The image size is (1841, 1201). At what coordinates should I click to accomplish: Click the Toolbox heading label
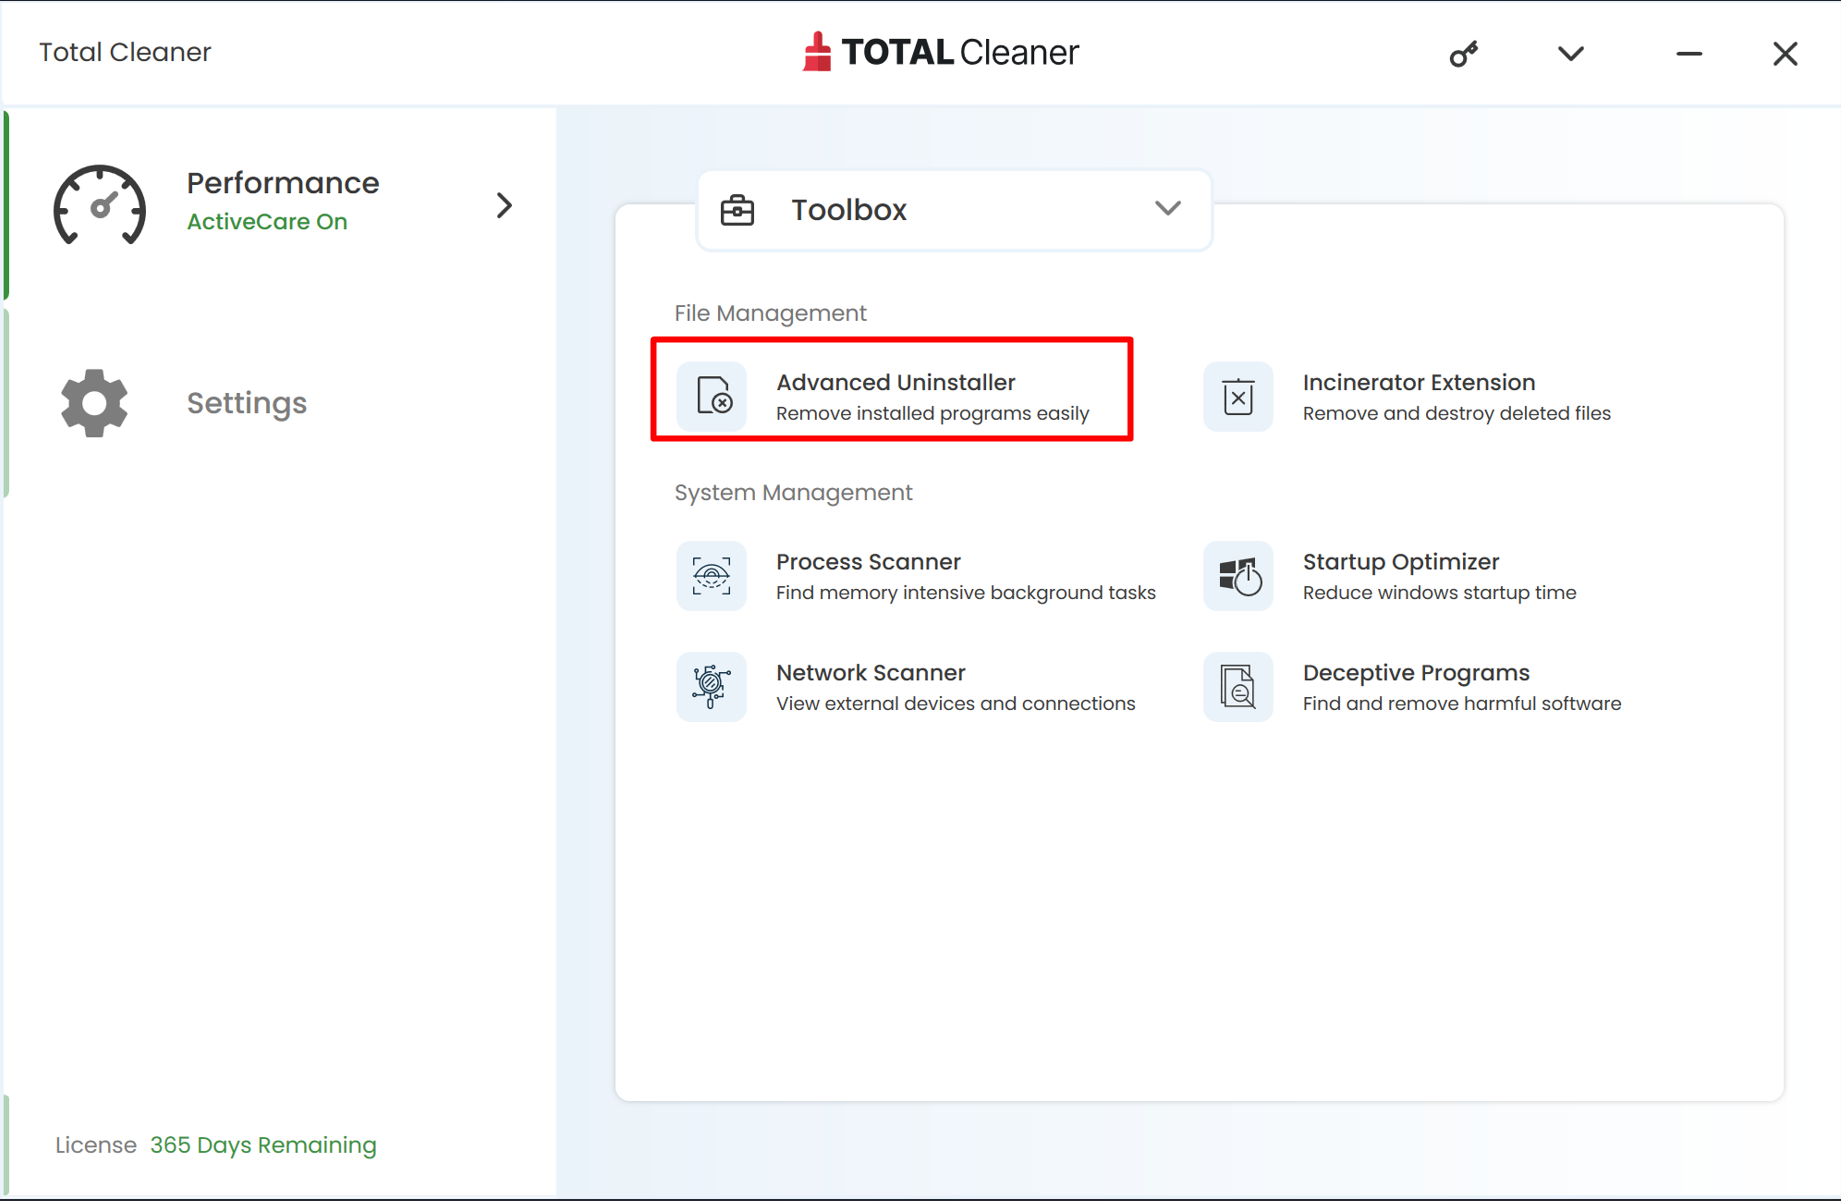[849, 210]
